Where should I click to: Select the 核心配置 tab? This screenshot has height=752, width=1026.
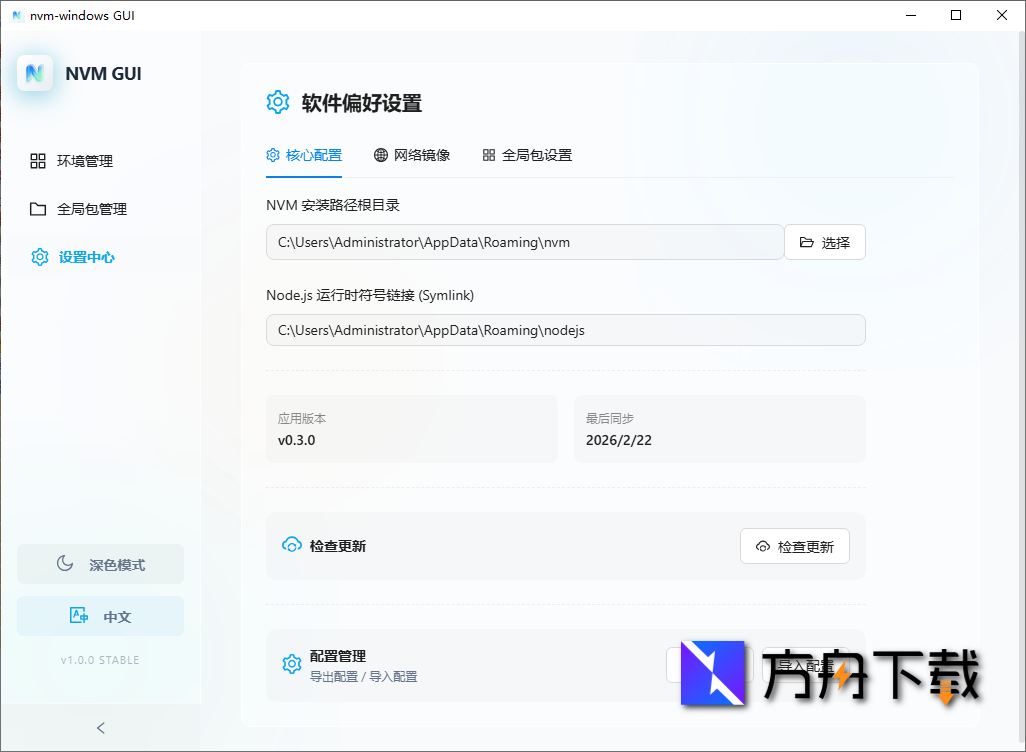click(304, 155)
